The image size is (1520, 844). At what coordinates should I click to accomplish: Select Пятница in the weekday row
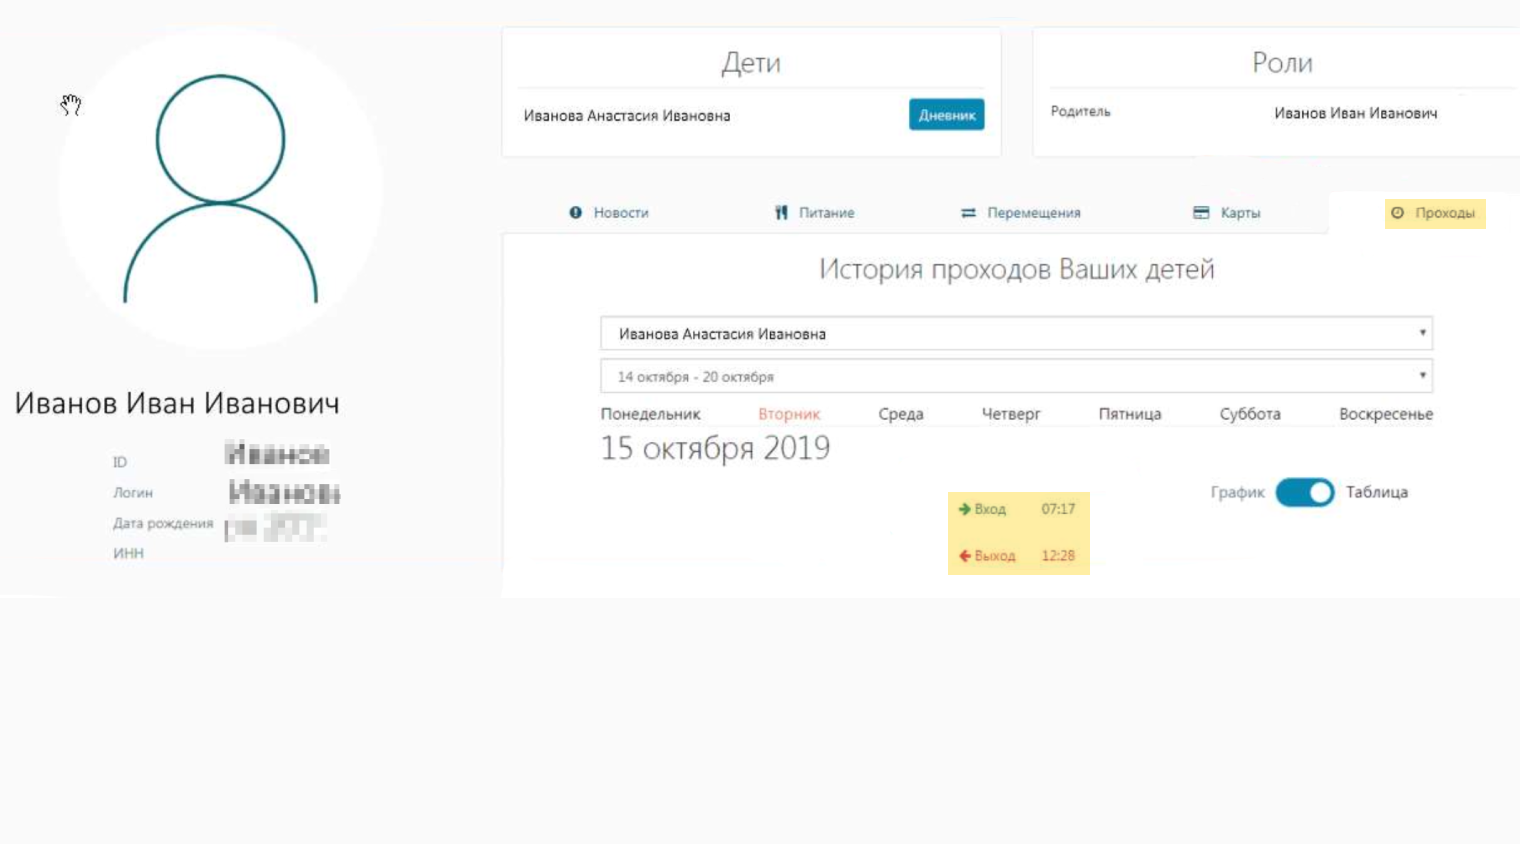tap(1130, 414)
